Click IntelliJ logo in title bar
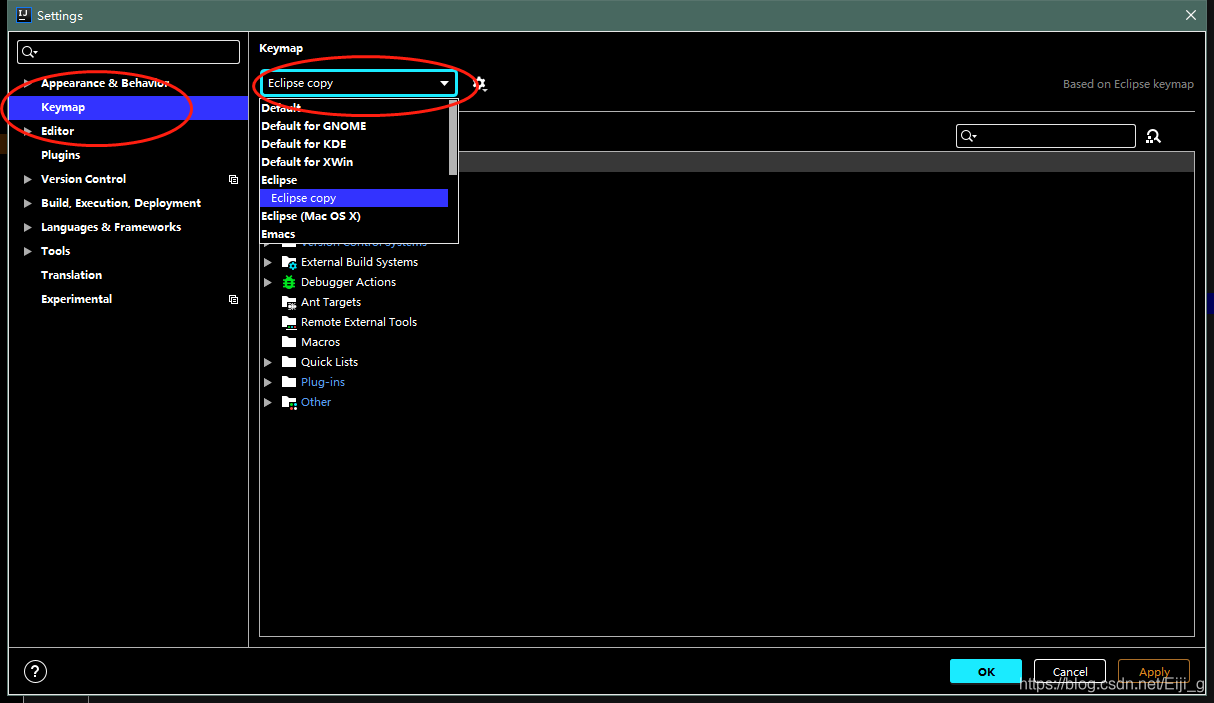The image size is (1214, 703). pos(24,15)
